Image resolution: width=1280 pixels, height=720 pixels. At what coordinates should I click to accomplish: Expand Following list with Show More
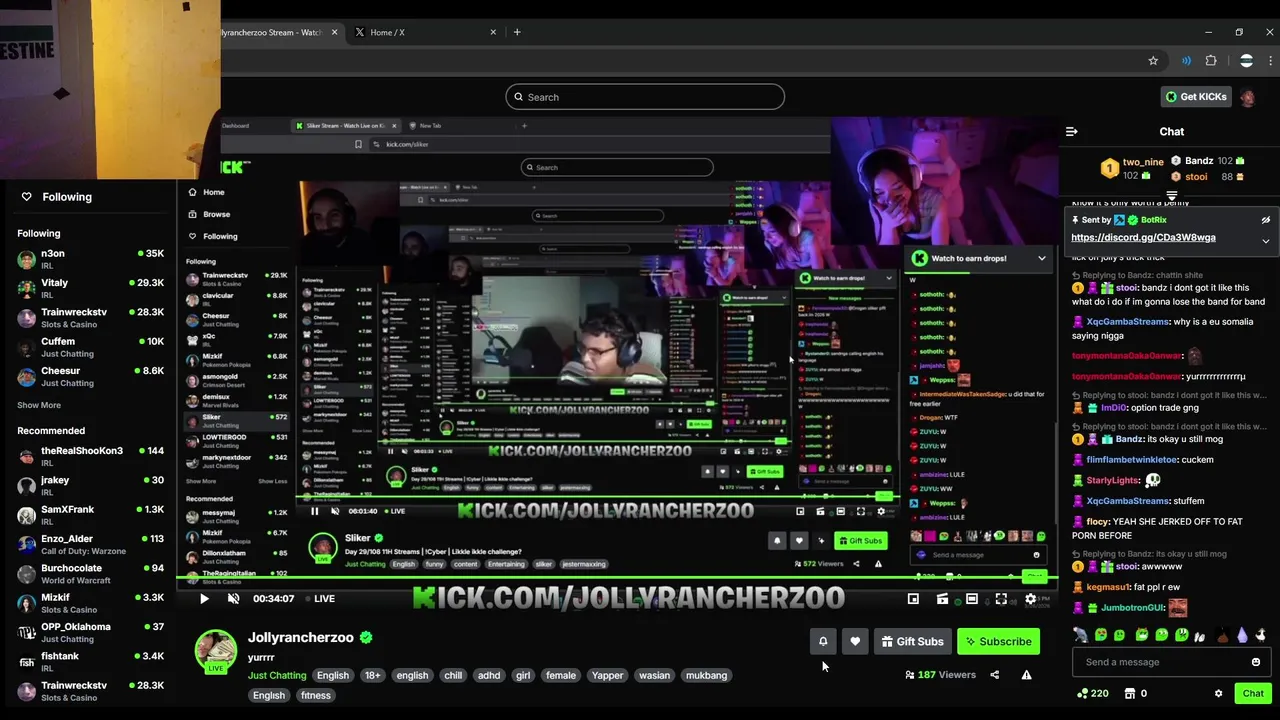39,405
